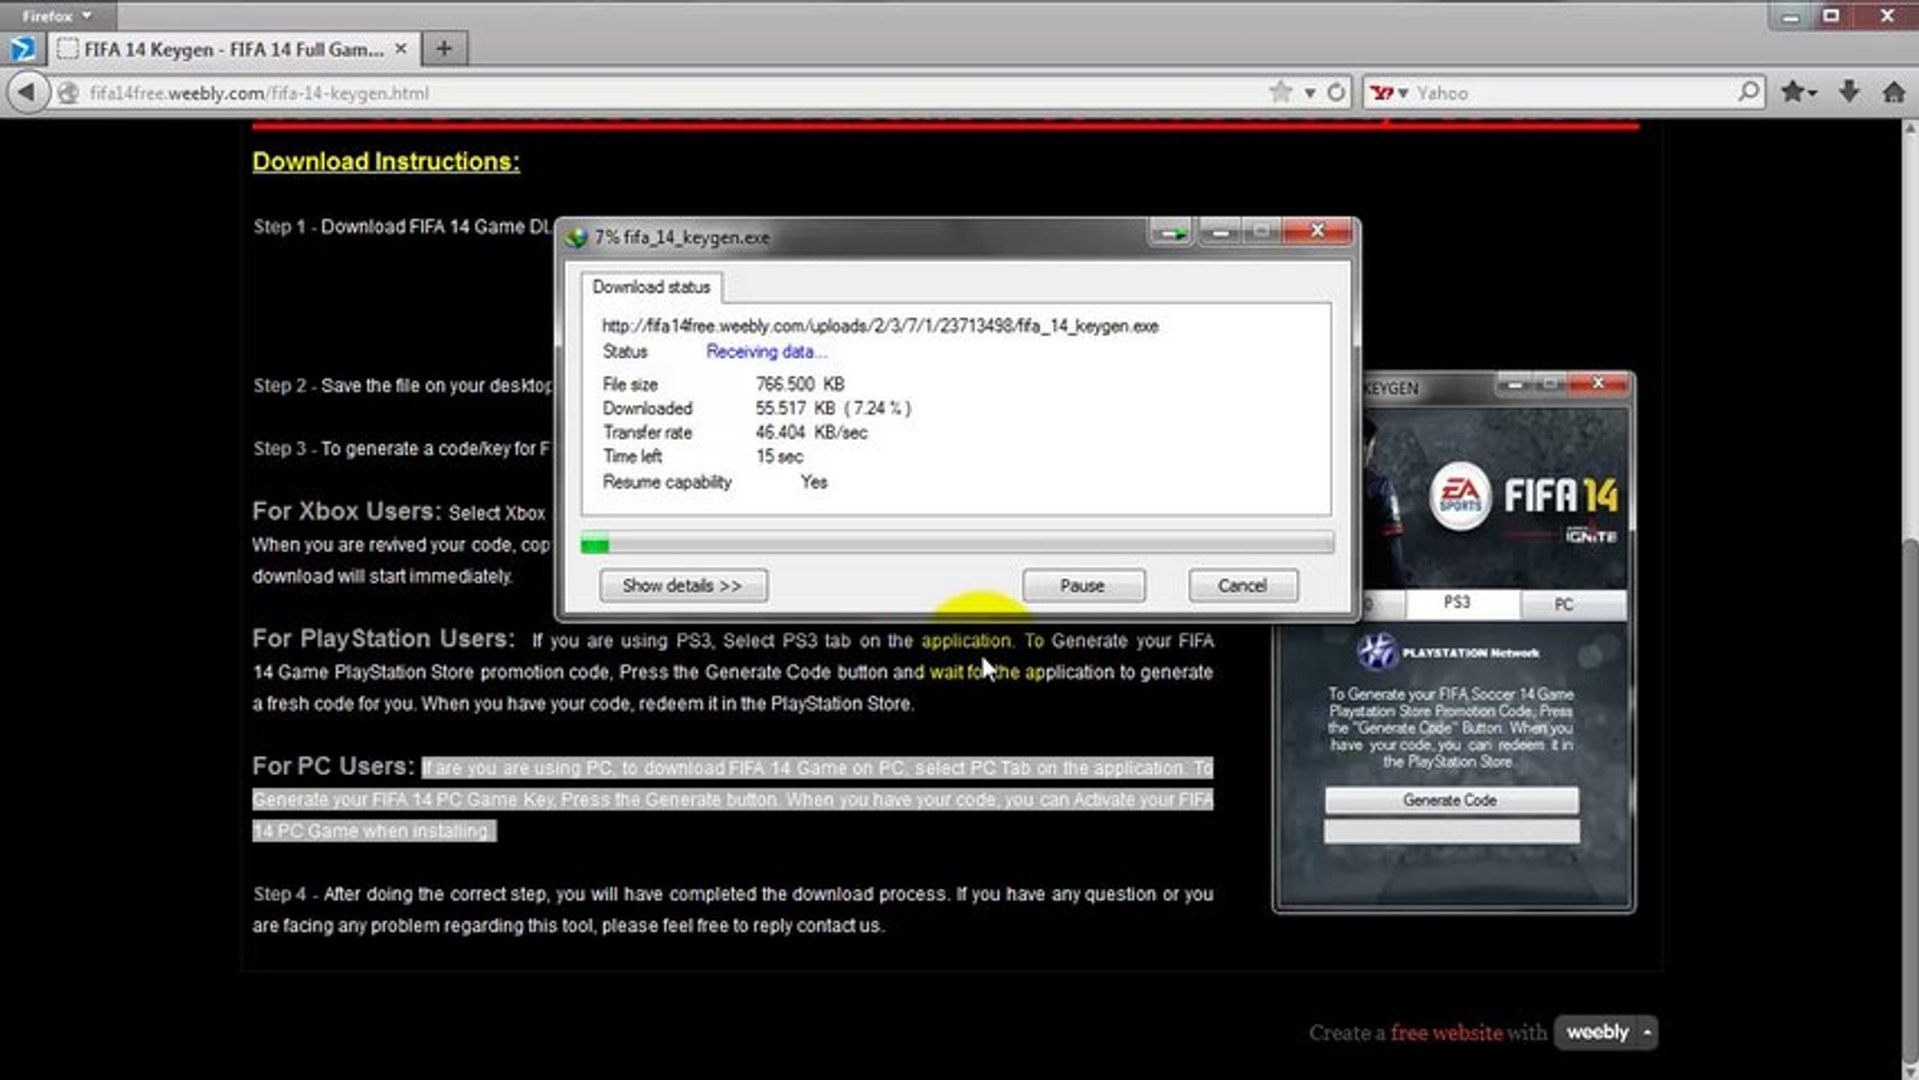This screenshot has height=1080, width=1919.
Task: Cancel the keygen download
Action: tap(1243, 586)
